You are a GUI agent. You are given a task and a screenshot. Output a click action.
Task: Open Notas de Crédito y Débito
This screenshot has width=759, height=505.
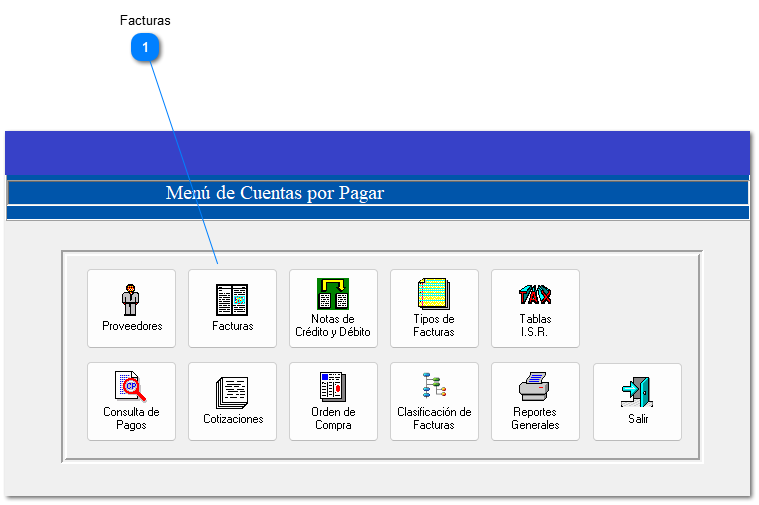point(333,308)
